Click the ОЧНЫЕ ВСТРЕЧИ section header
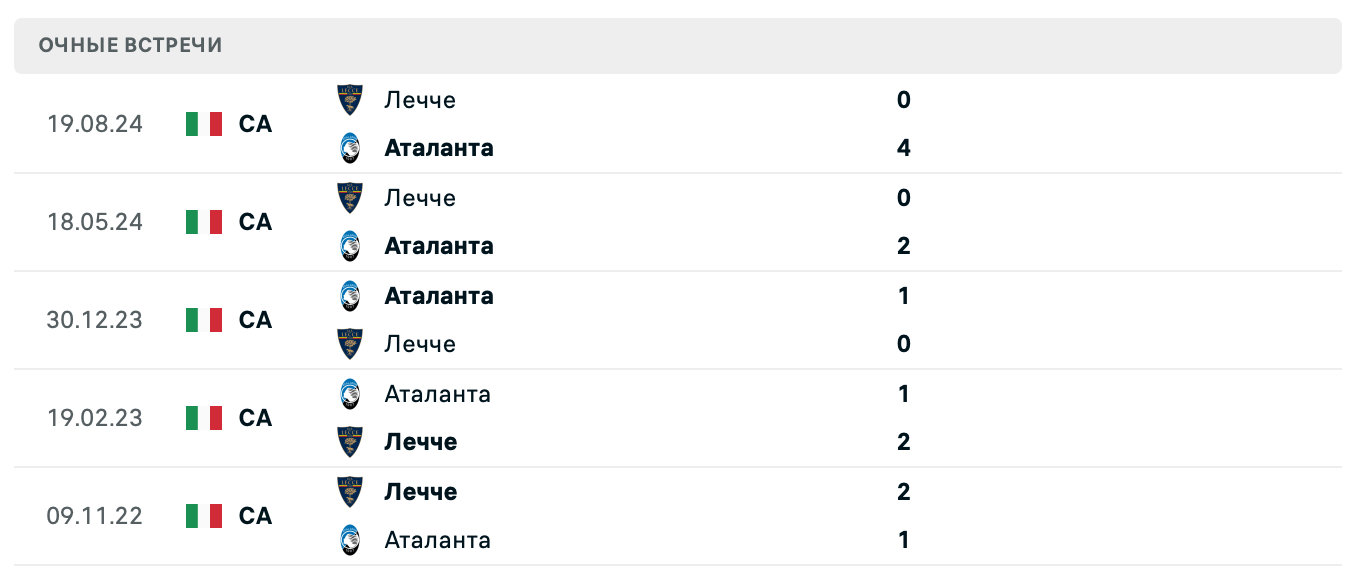Viewport: 1356px width, 580px height. [x=130, y=45]
